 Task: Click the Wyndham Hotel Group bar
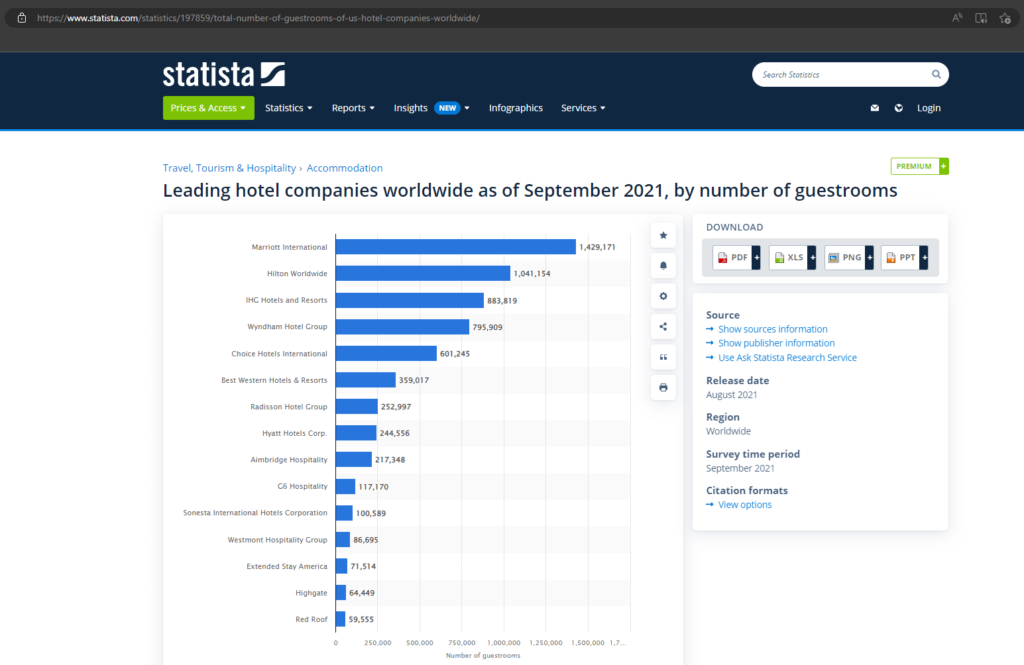[x=402, y=327]
